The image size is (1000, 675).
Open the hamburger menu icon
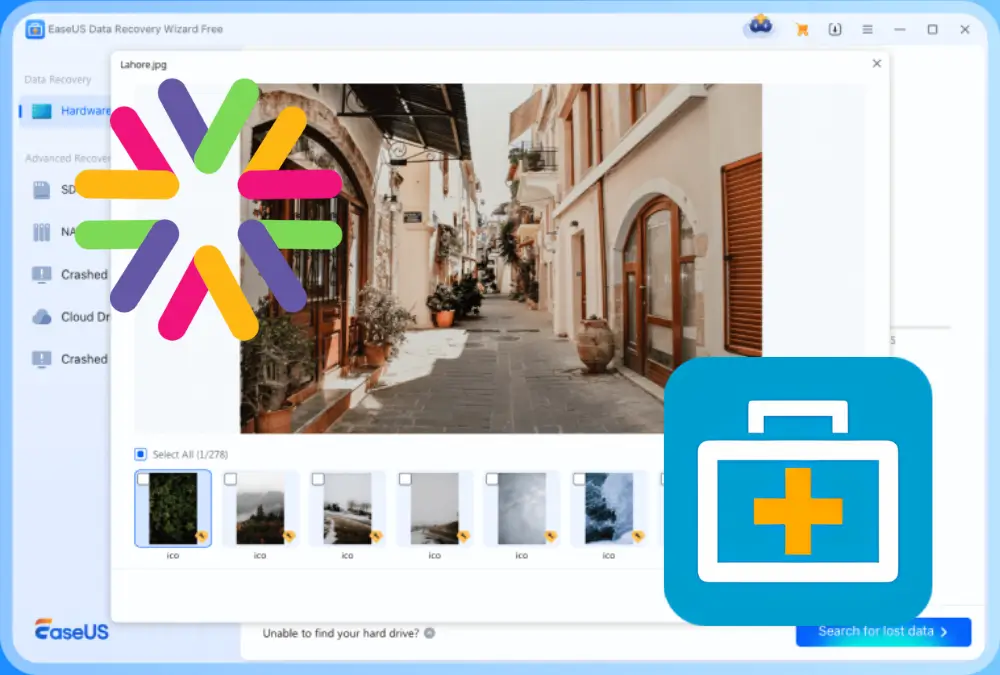point(867,29)
